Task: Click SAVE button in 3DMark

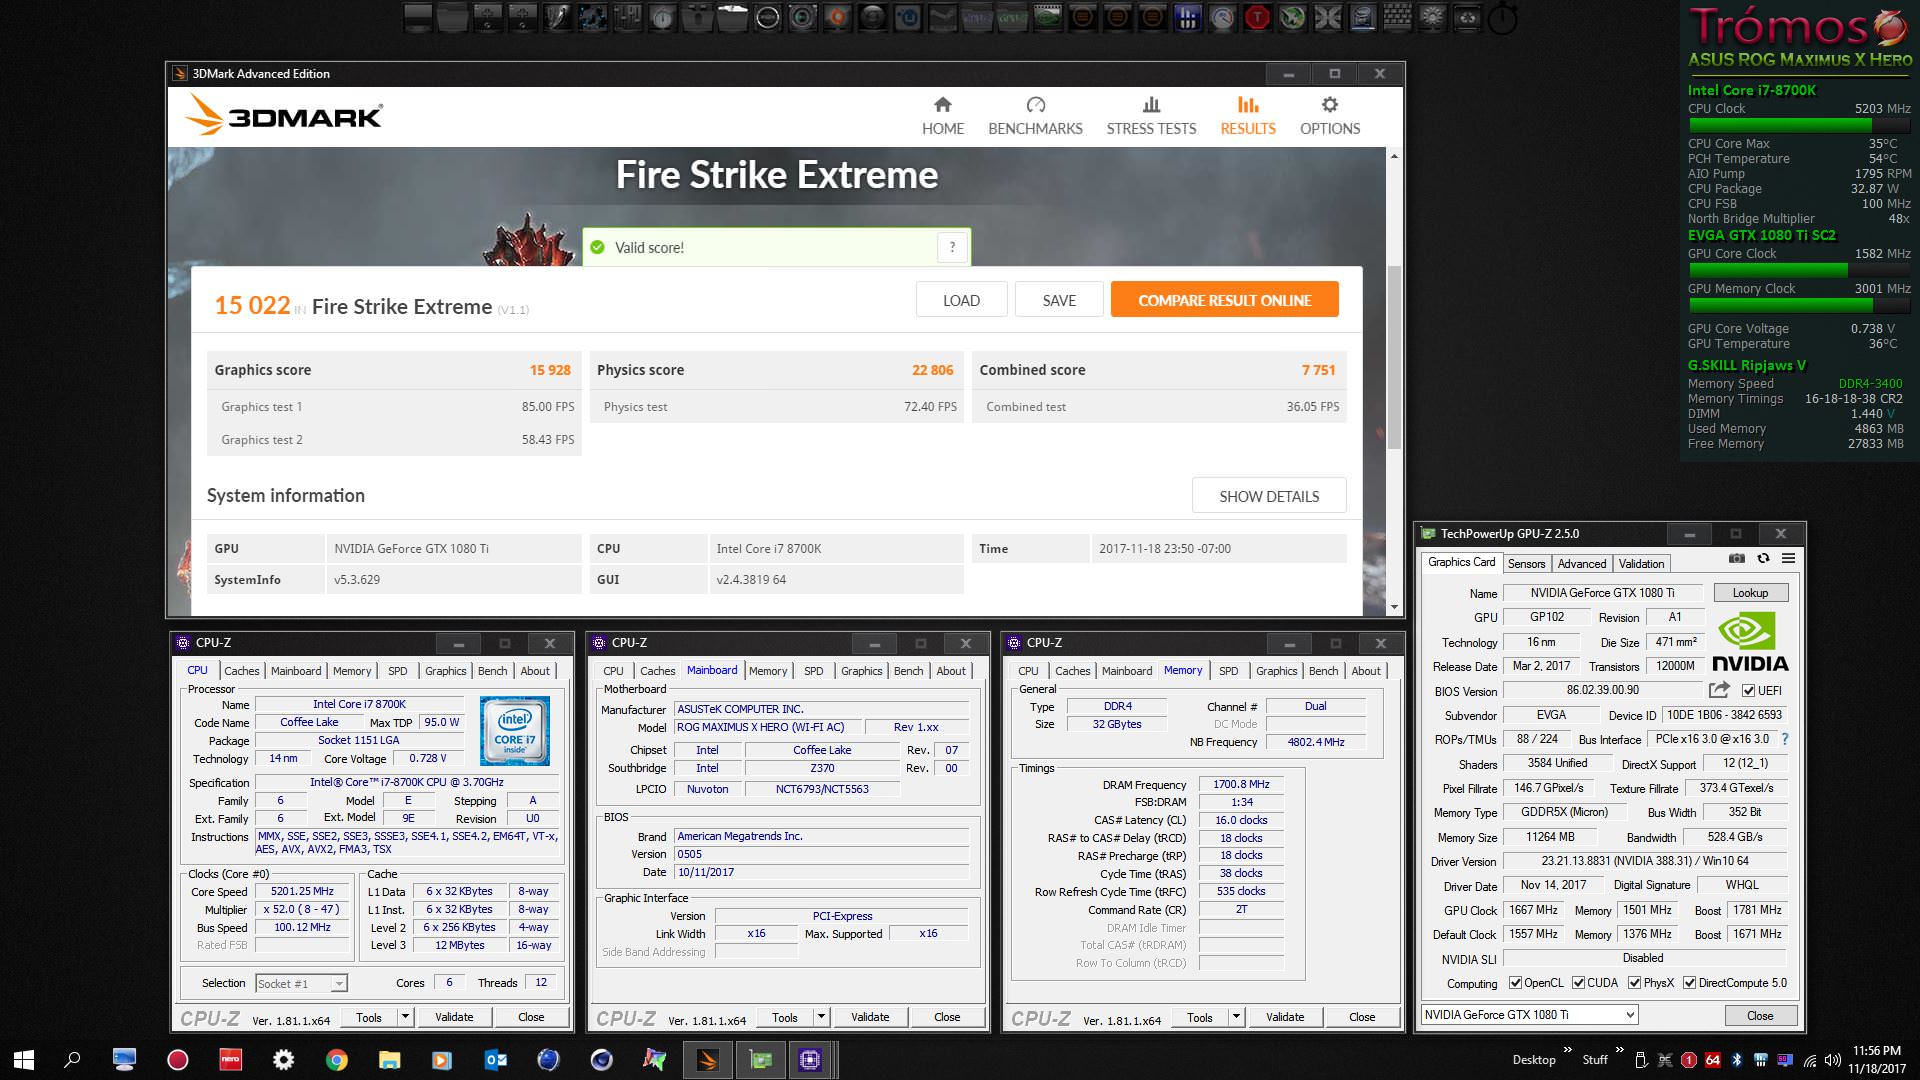Action: point(1059,300)
